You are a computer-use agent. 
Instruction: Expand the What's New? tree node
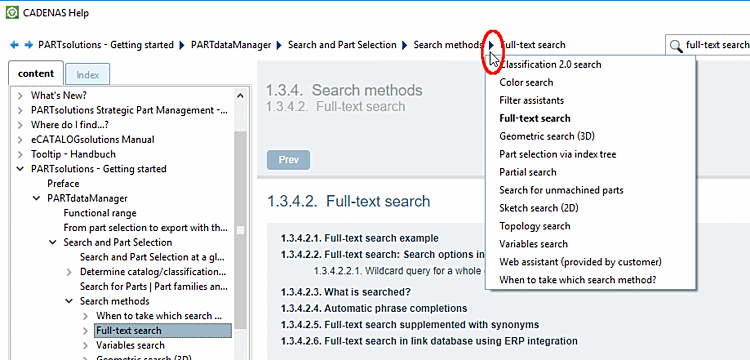click(x=20, y=96)
